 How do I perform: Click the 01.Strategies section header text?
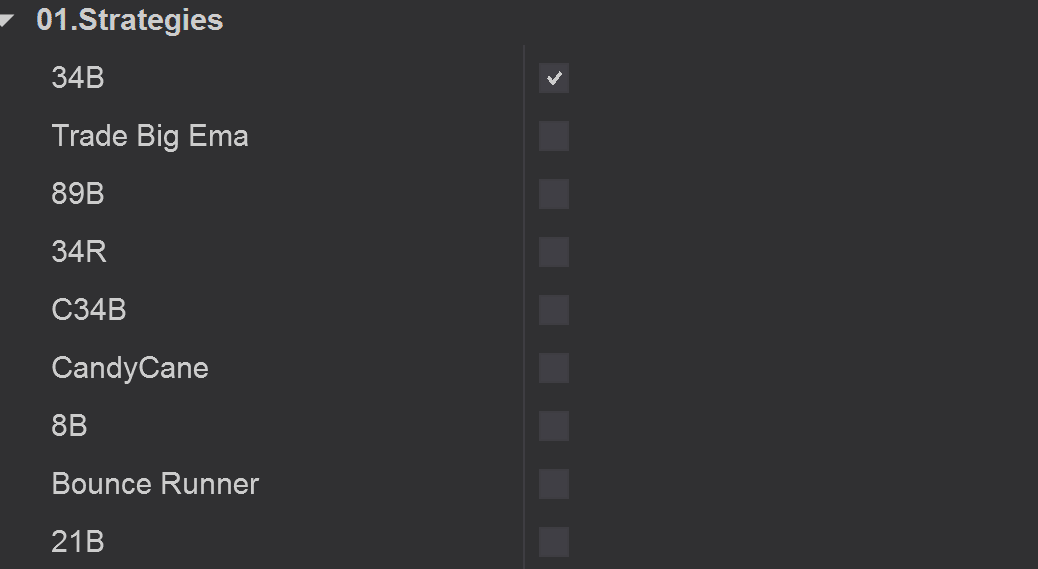coord(129,20)
